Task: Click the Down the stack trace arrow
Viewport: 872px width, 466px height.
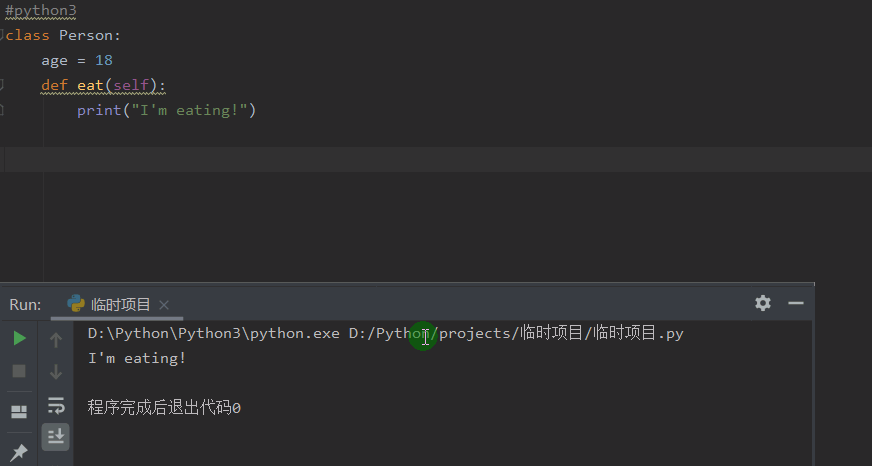Action: (56, 372)
